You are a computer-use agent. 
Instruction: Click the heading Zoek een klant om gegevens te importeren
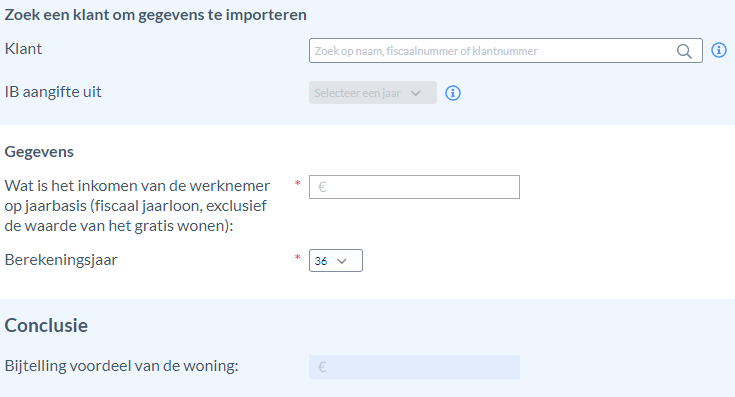click(156, 15)
